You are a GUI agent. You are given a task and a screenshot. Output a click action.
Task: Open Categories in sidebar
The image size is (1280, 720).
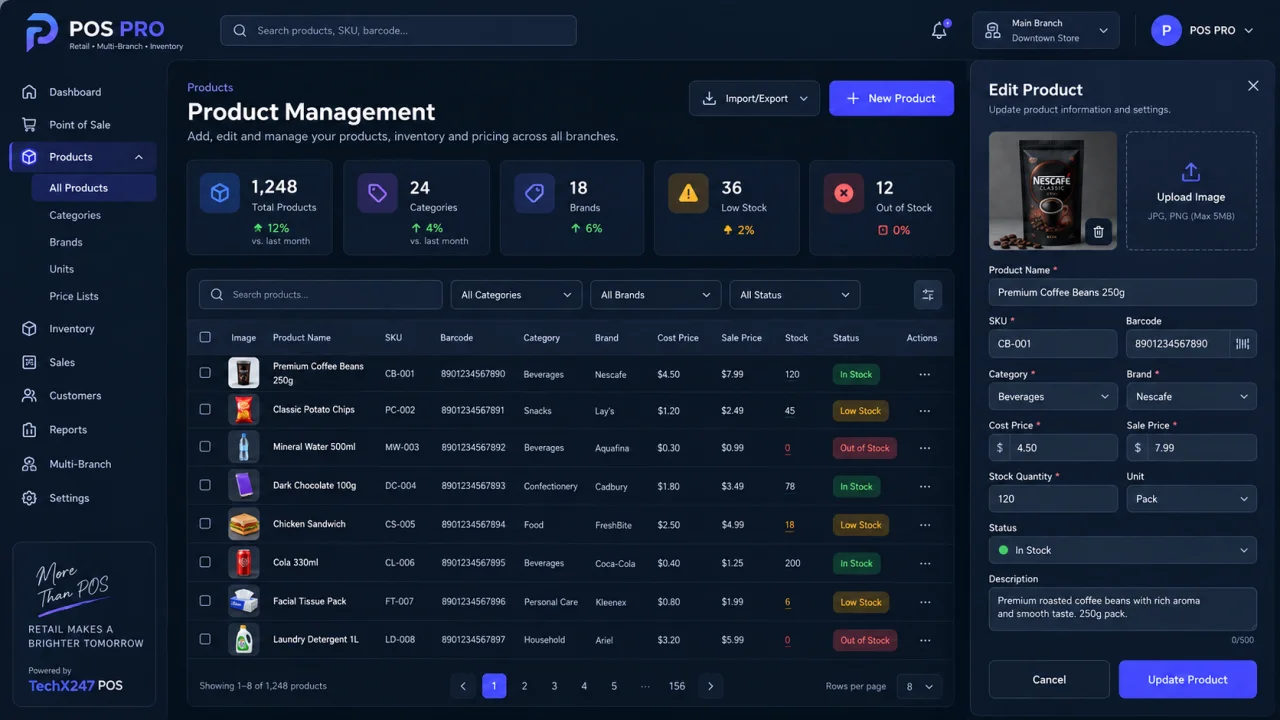tap(75, 215)
